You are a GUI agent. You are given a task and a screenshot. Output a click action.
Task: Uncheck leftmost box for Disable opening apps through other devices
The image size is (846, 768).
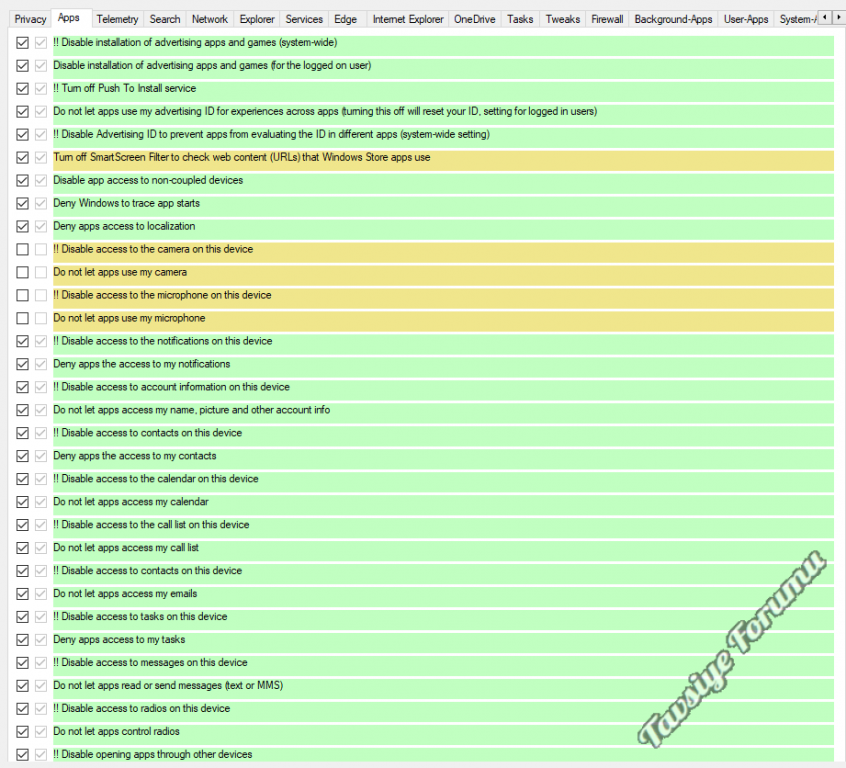pos(22,755)
